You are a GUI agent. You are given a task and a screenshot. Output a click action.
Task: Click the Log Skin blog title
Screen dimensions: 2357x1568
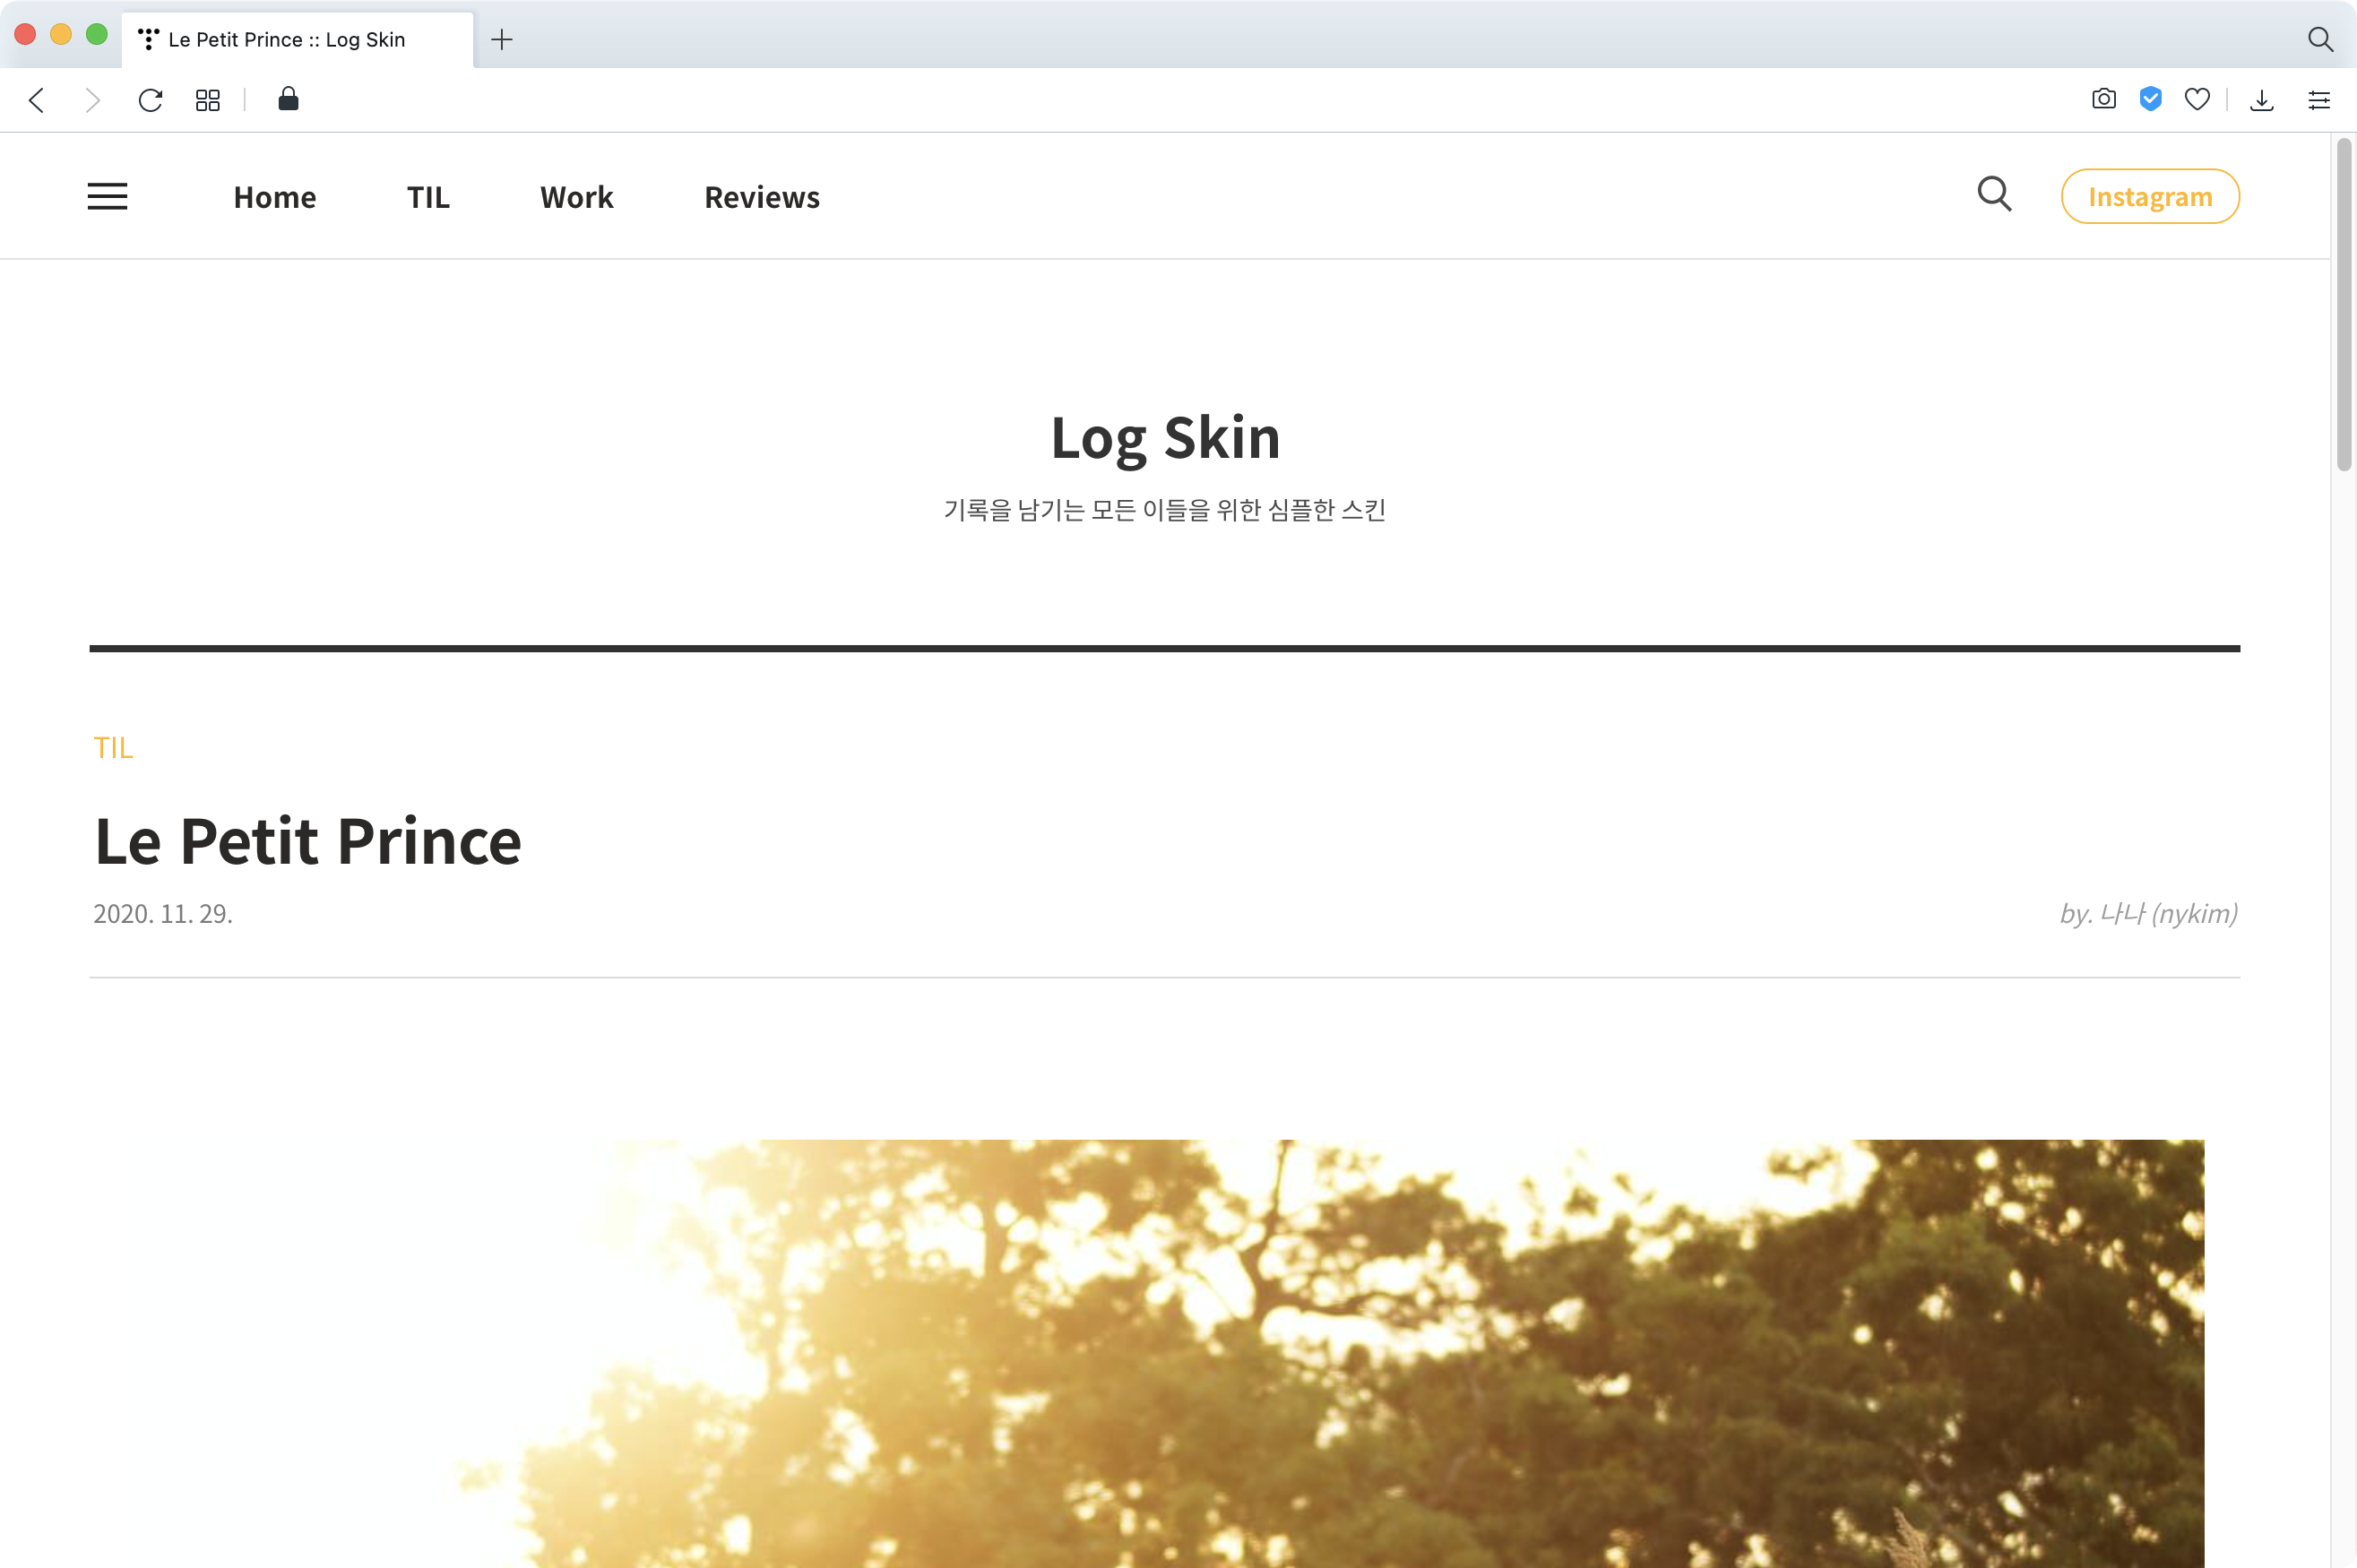(1165, 437)
